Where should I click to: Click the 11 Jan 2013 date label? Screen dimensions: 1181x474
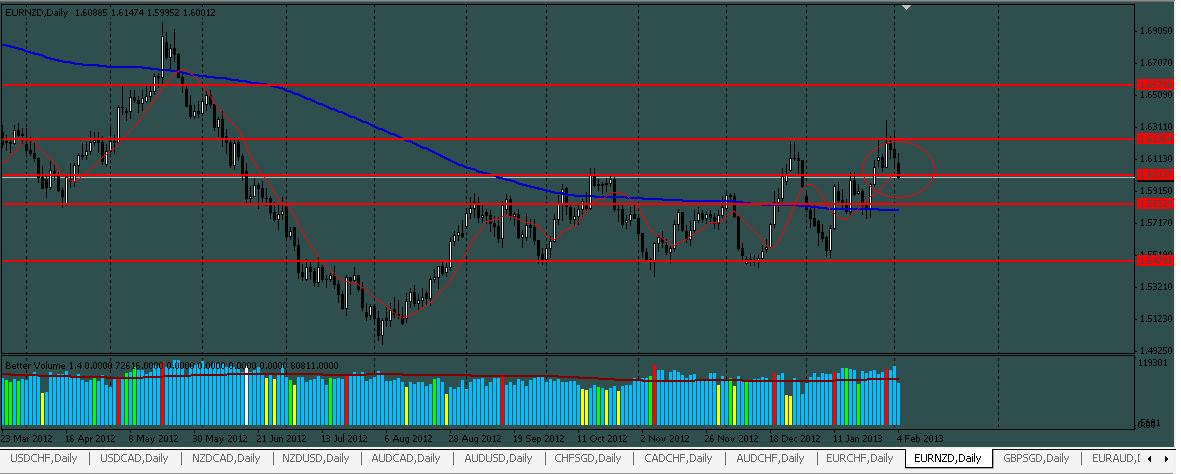(858, 437)
